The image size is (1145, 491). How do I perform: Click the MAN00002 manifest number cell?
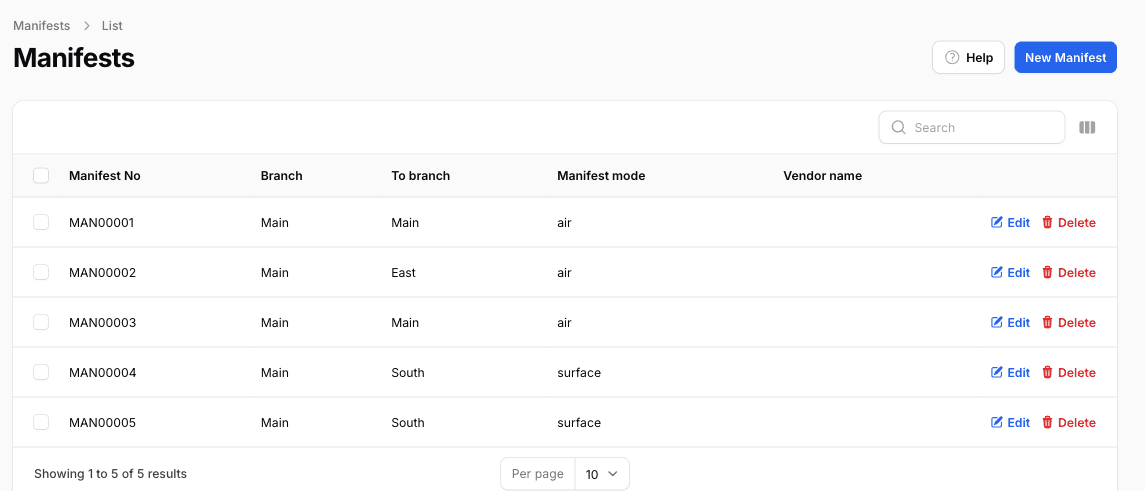point(102,273)
